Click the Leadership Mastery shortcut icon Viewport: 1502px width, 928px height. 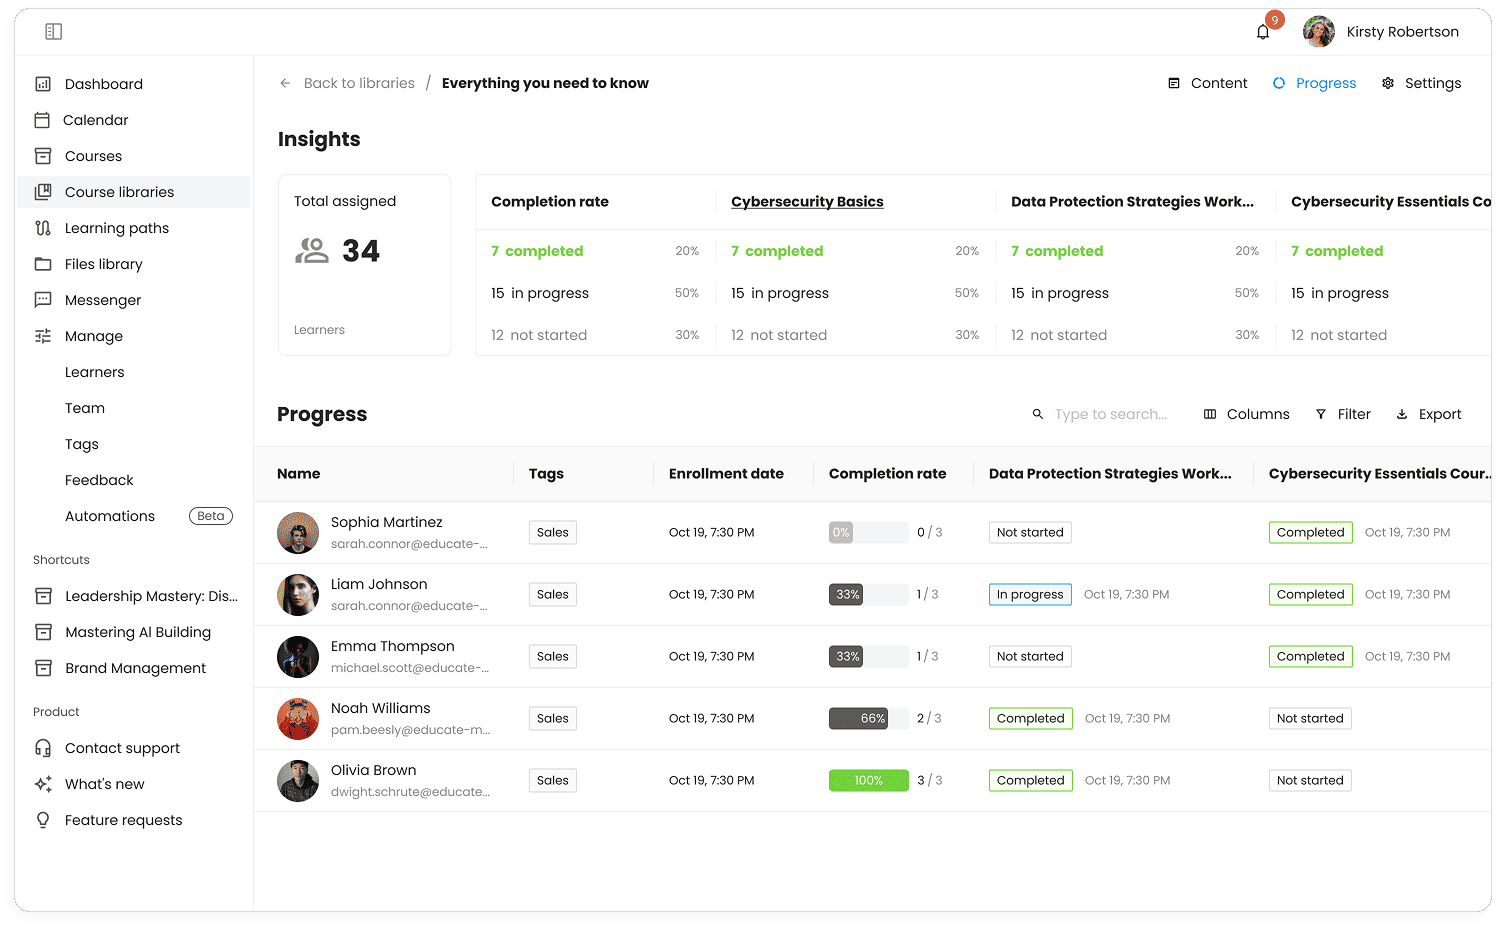43,596
